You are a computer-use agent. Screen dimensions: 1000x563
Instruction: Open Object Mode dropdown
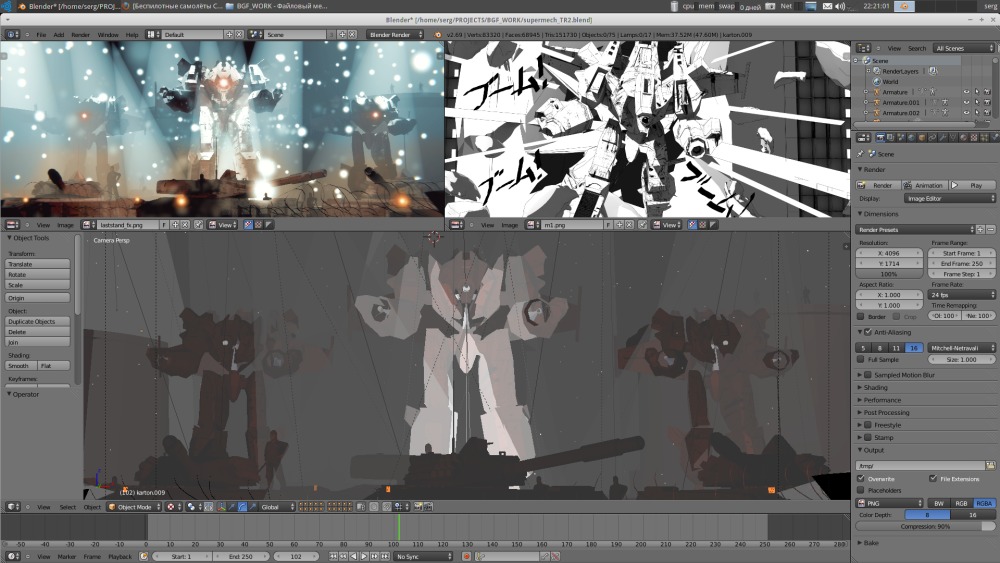[x=134, y=507]
